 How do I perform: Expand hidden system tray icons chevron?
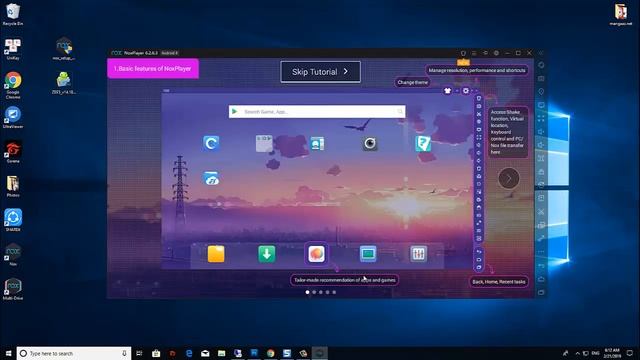577,353
